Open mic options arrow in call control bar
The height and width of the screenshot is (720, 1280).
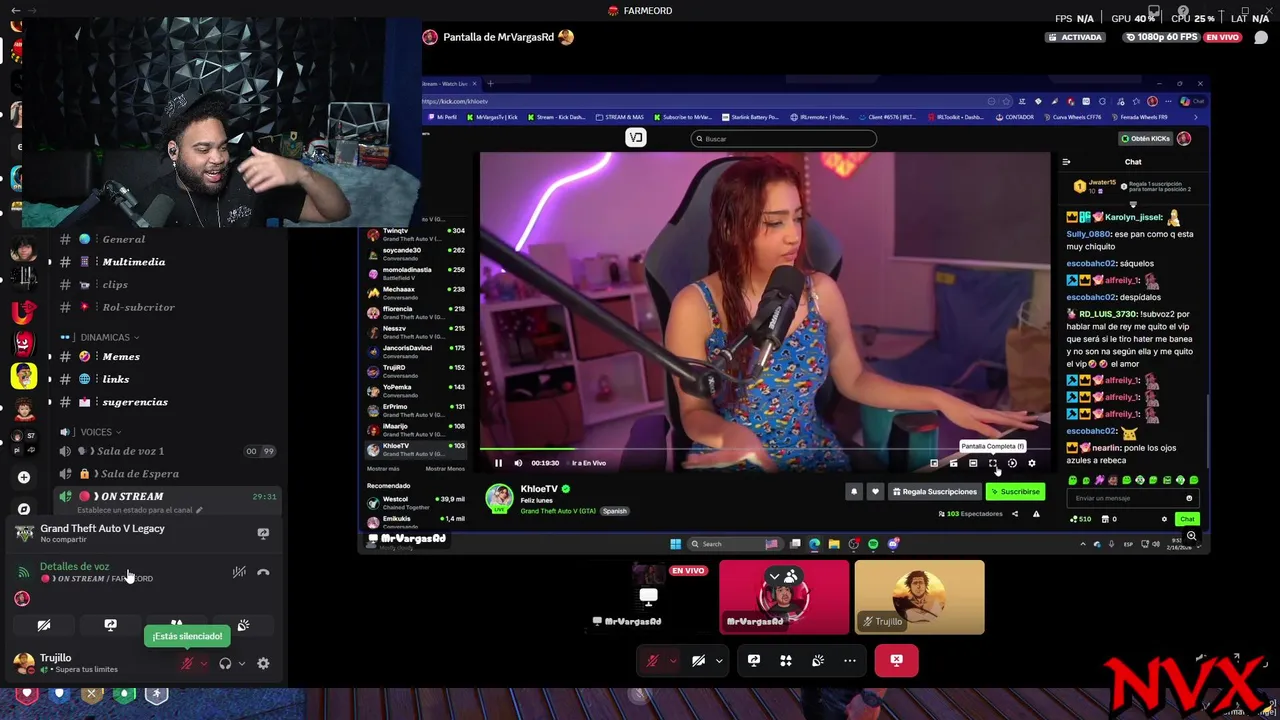673,660
